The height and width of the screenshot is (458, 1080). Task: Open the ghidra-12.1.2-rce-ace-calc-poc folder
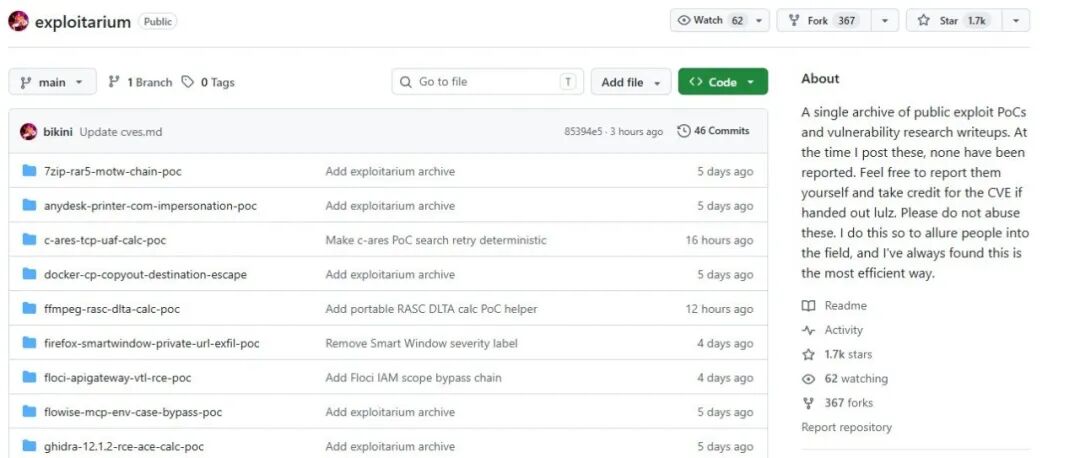[124, 447]
